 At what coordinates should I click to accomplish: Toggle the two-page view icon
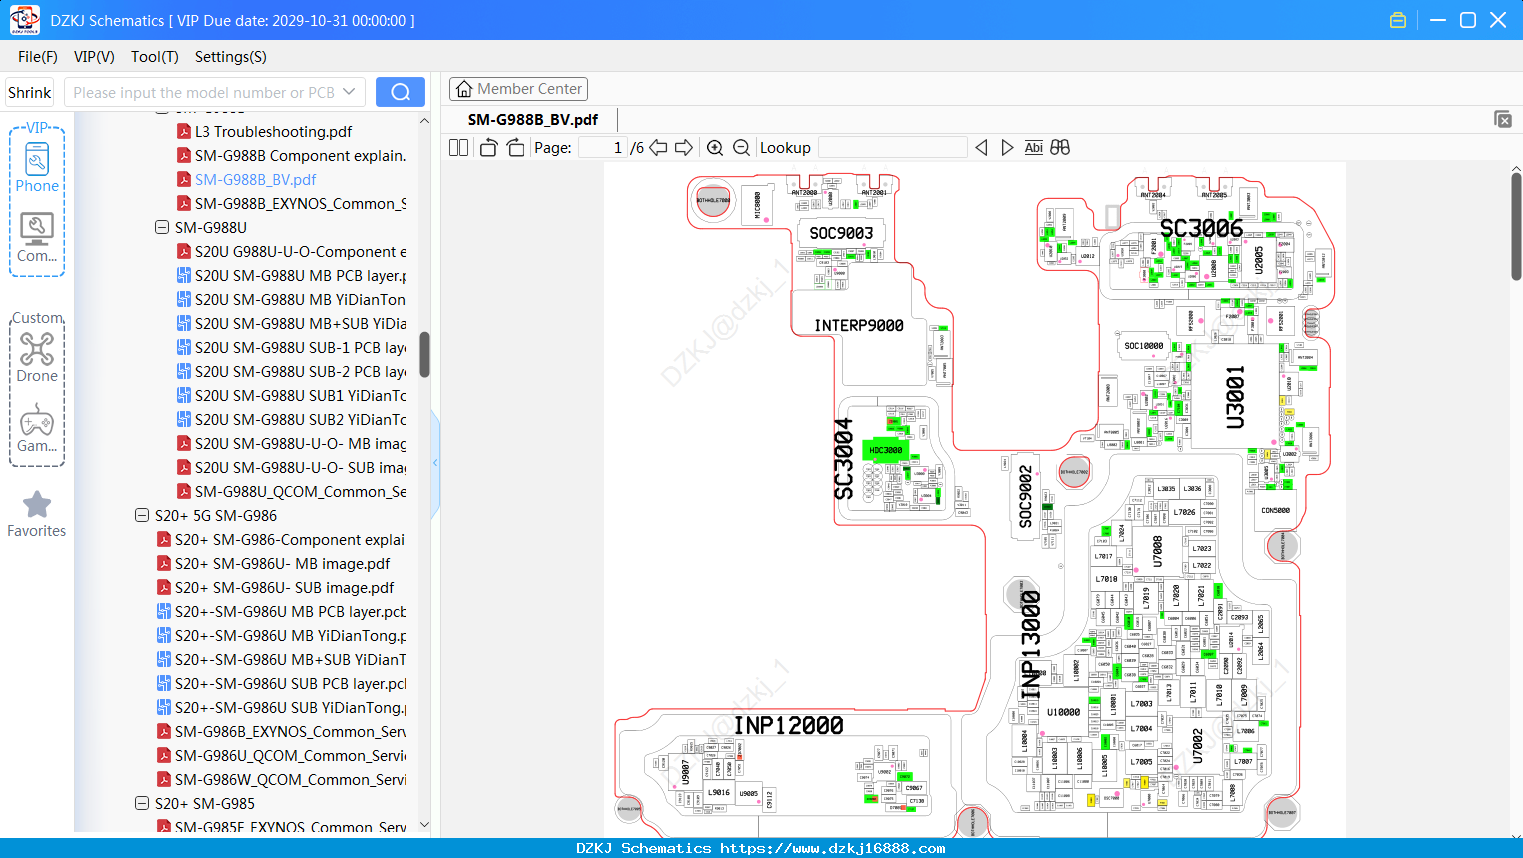point(459,147)
